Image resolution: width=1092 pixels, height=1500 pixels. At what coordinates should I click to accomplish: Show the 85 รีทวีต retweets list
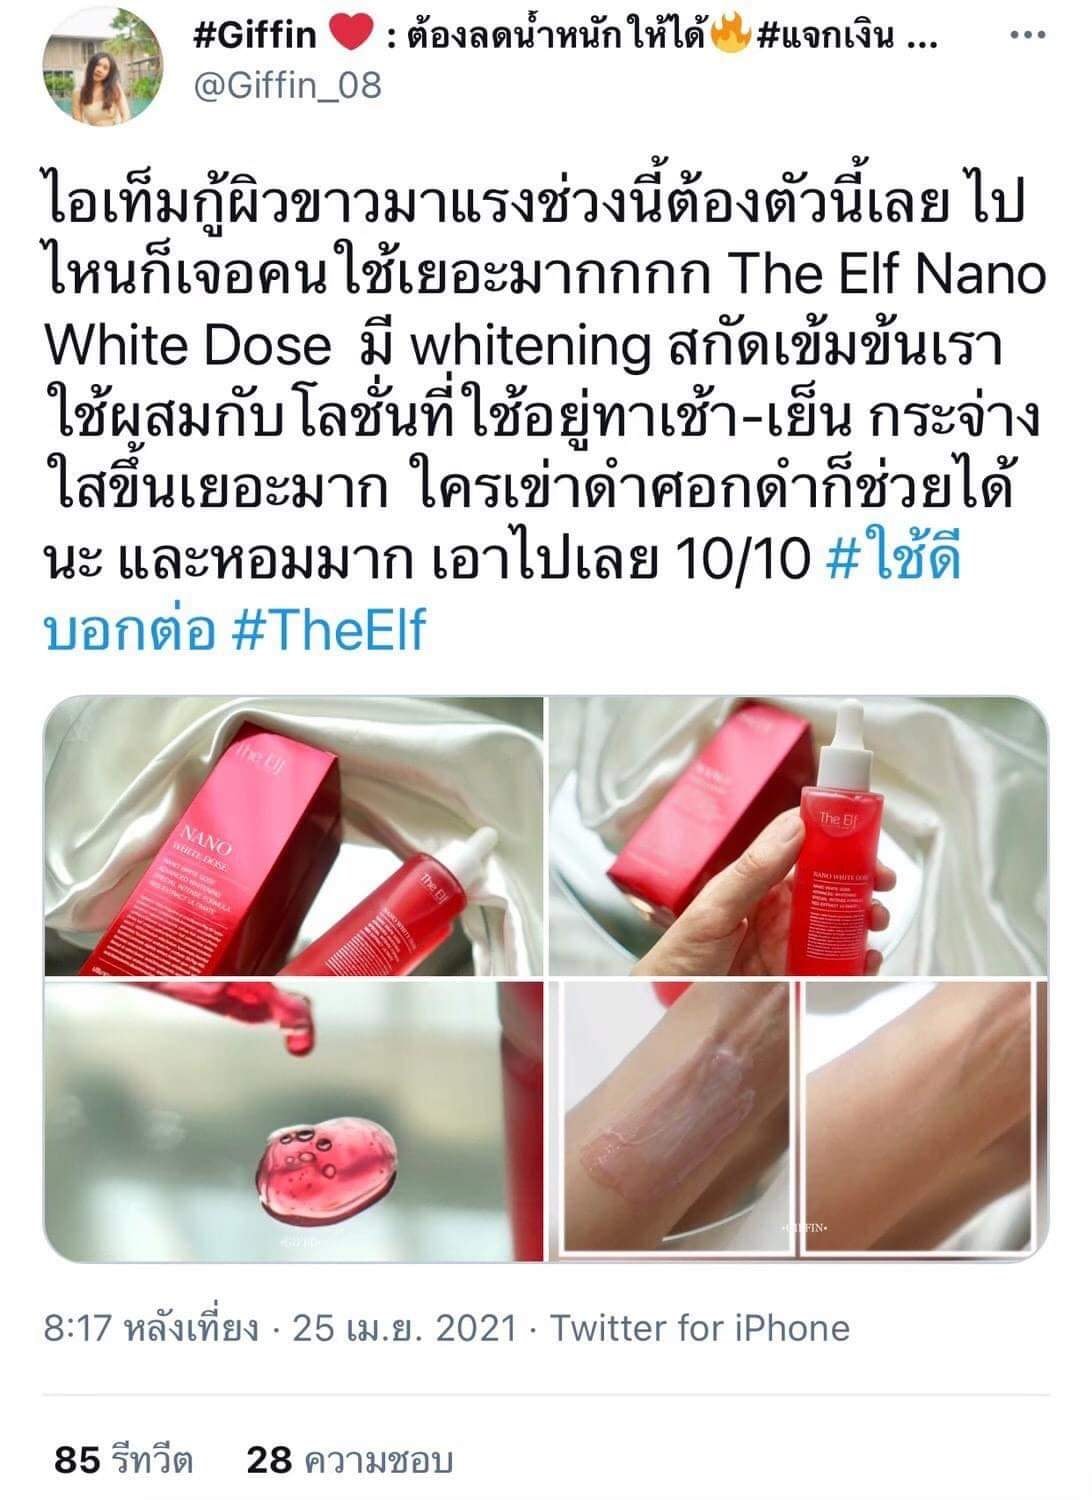123,1460
